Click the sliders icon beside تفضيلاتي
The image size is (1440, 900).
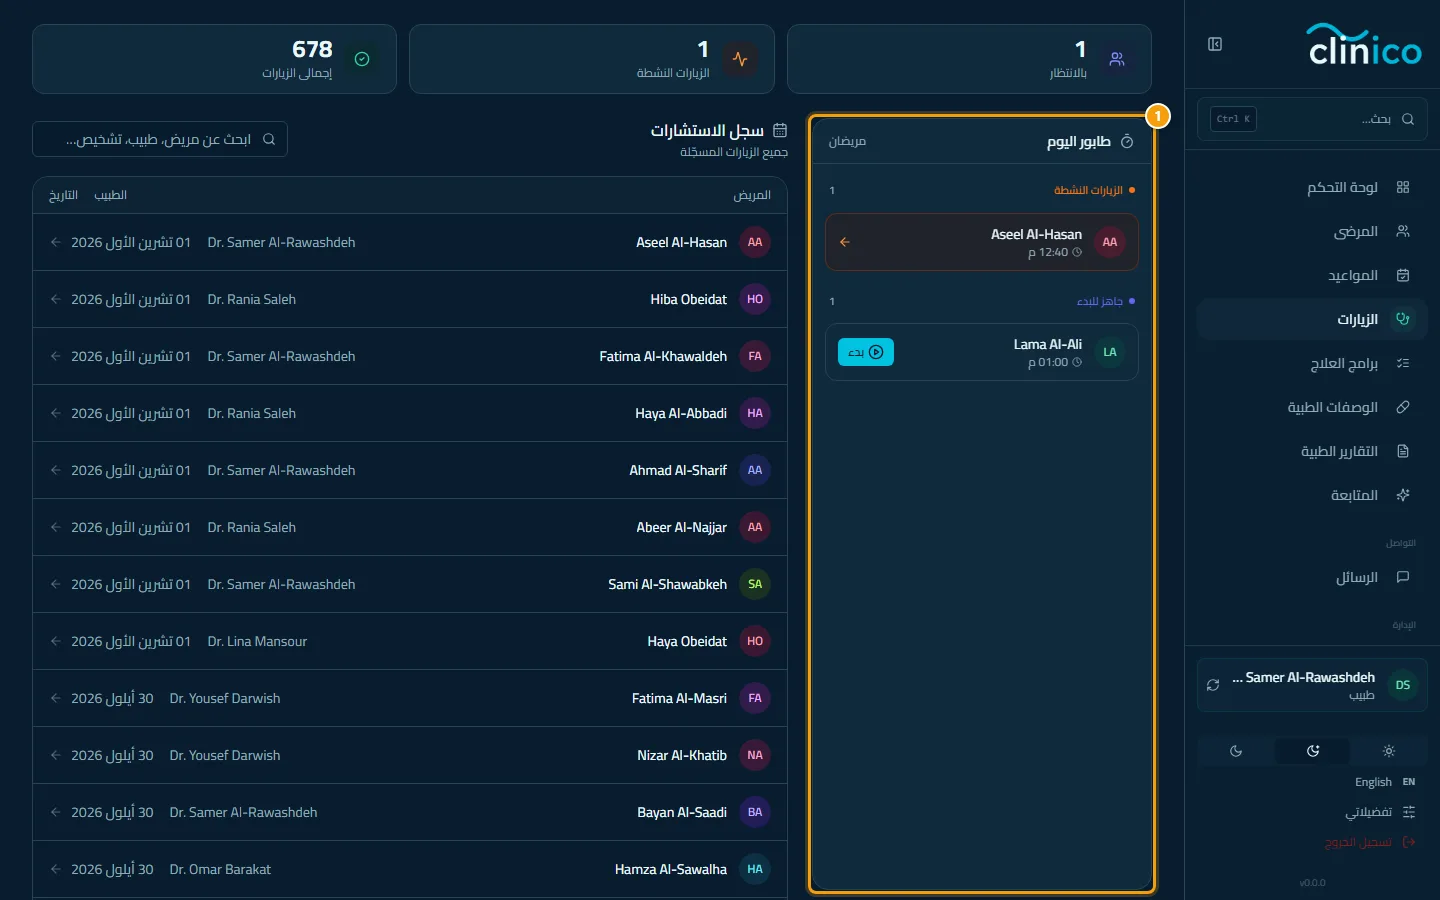(1409, 812)
